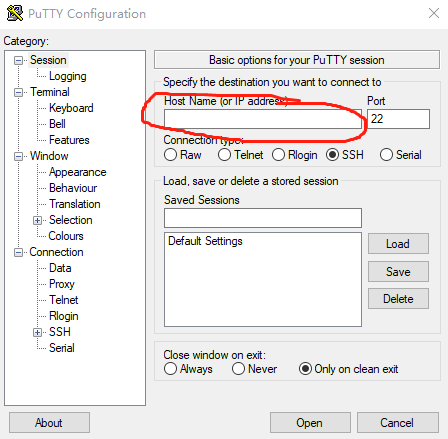Open the Appearance settings category
Viewport: 448px width, 439px height.
[78, 172]
